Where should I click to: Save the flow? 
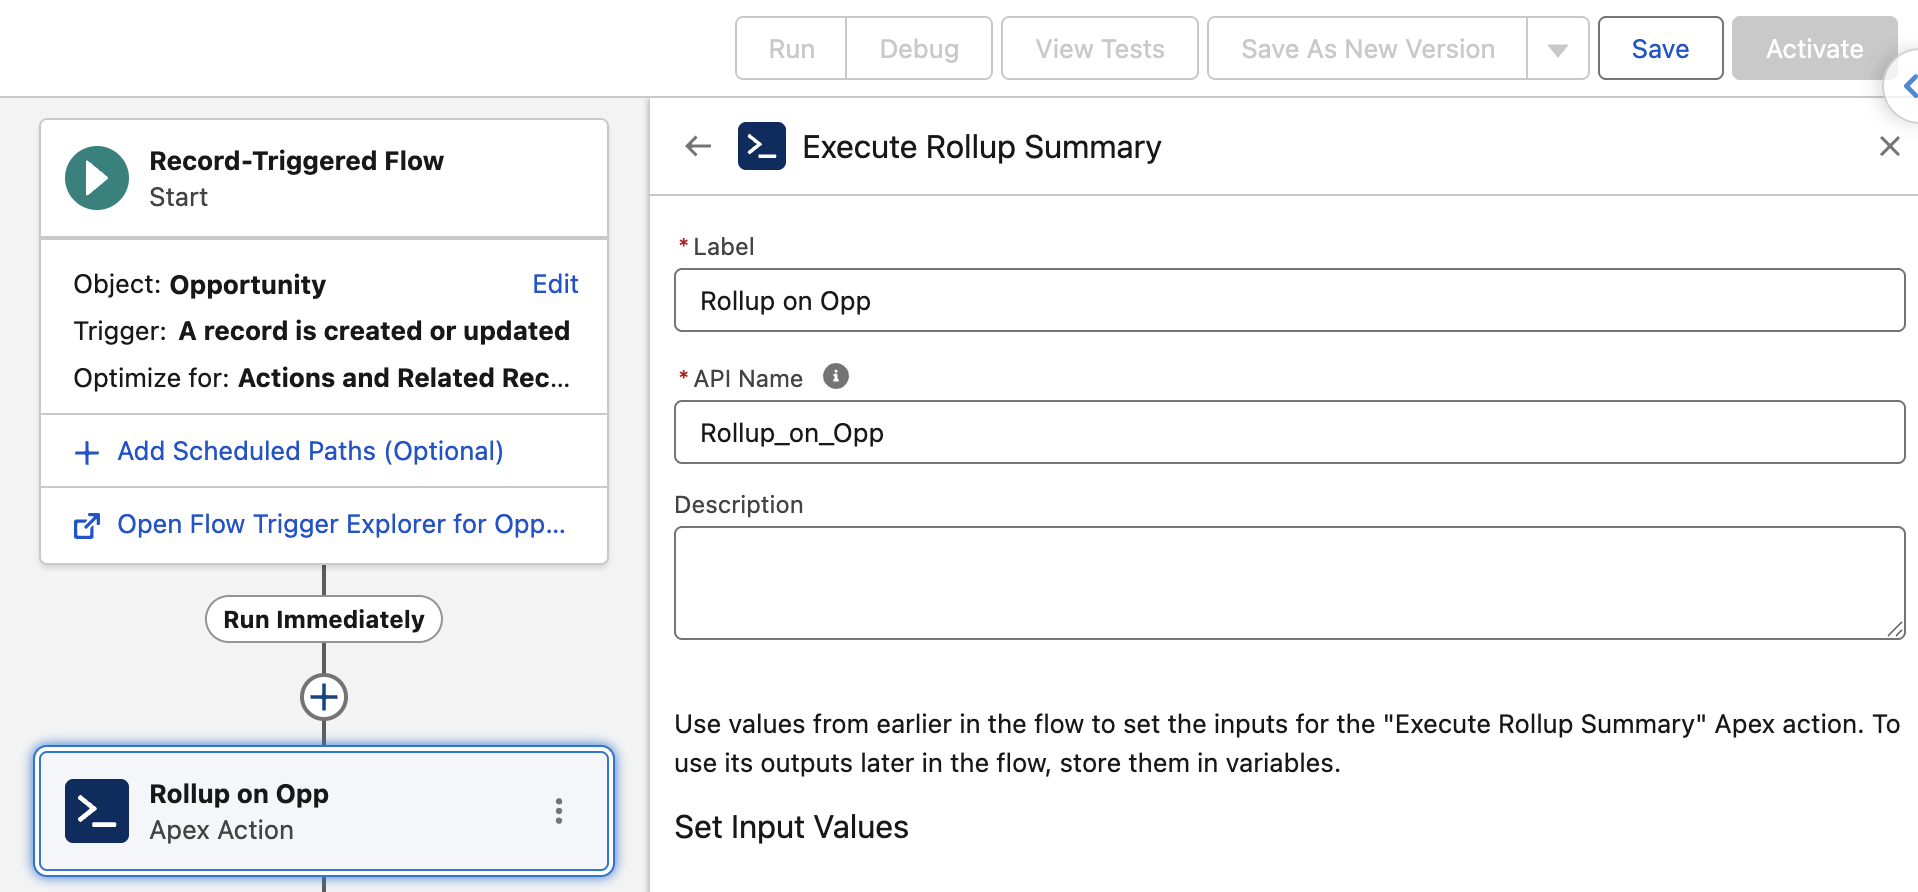tap(1660, 49)
